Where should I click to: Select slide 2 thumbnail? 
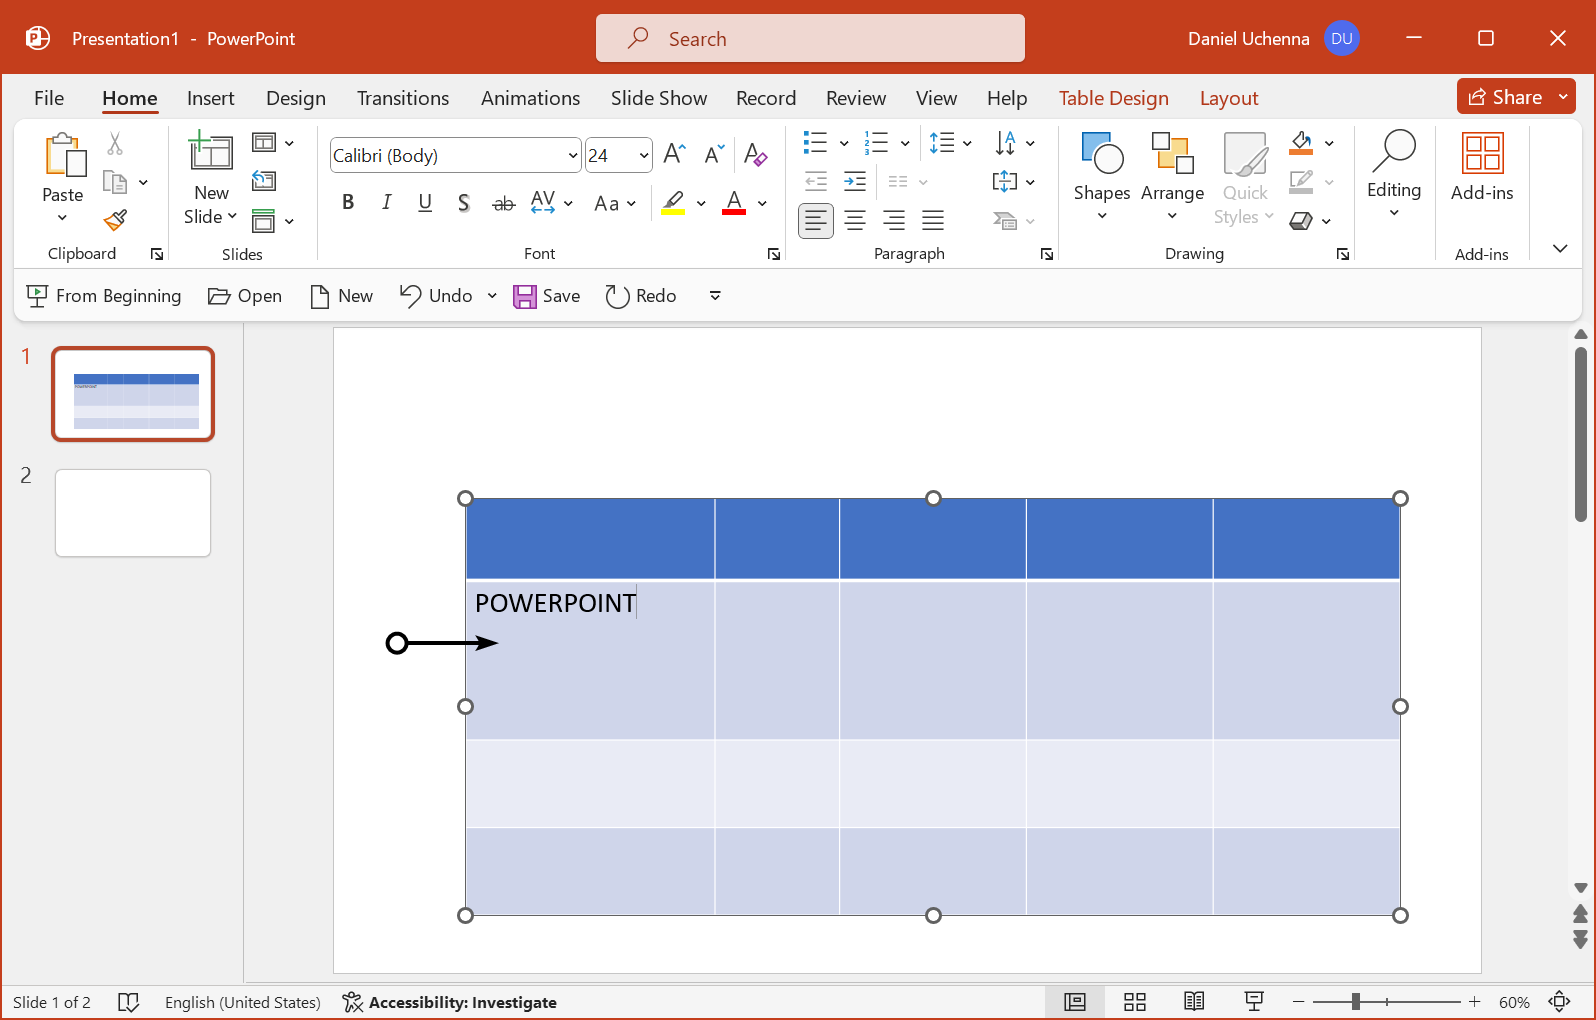pos(133,513)
